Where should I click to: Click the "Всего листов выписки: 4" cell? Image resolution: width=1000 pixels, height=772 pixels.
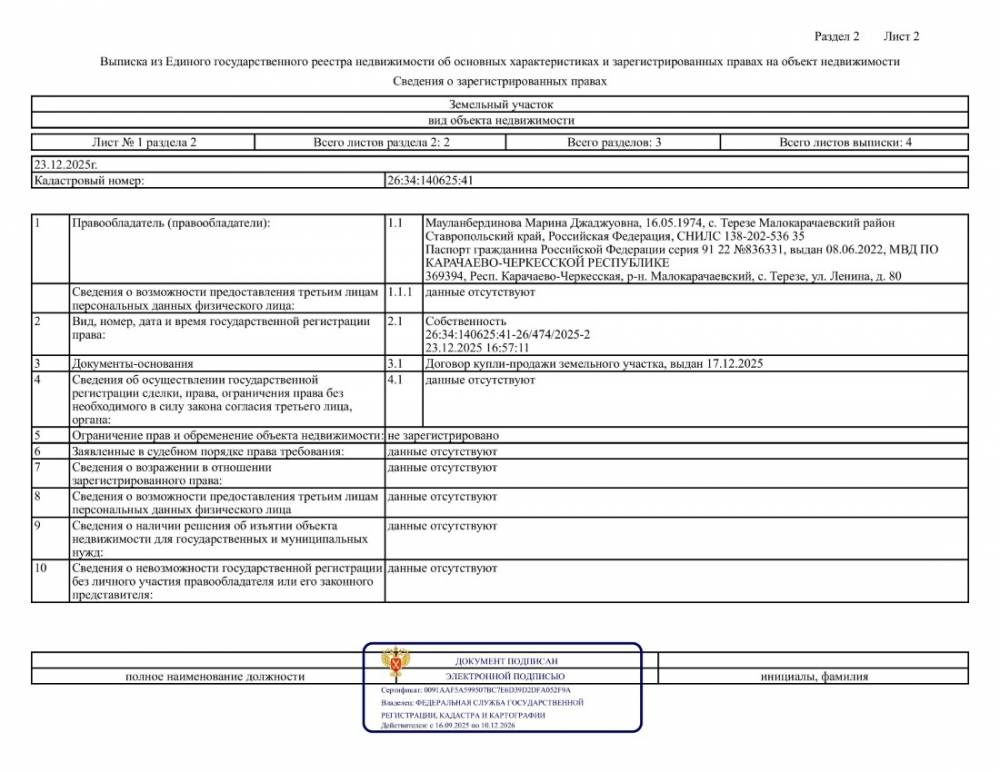pos(845,143)
